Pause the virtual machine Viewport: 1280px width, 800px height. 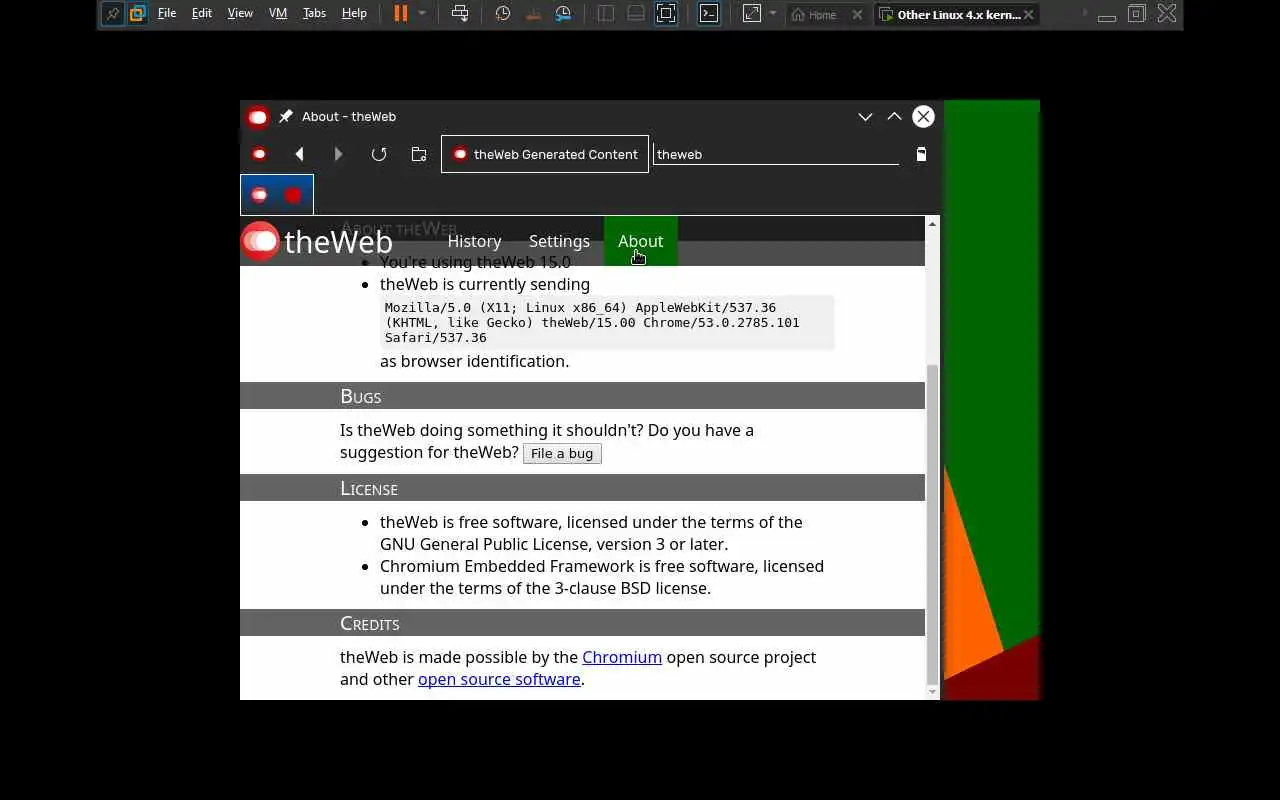click(x=401, y=14)
